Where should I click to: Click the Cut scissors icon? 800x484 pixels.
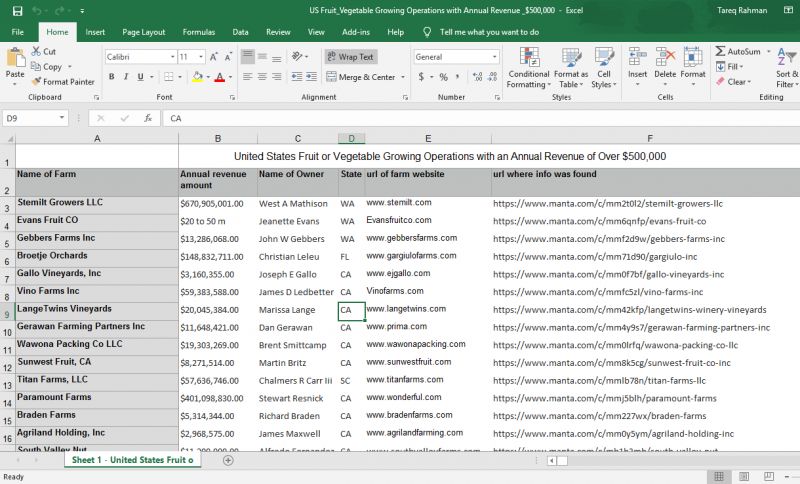(x=36, y=51)
